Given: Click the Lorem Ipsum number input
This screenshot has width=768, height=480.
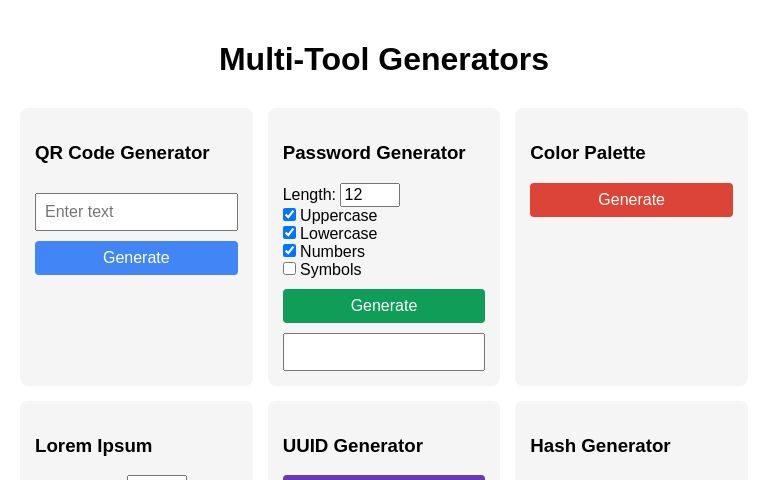Looking at the screenshot, I should coord(157,477).
